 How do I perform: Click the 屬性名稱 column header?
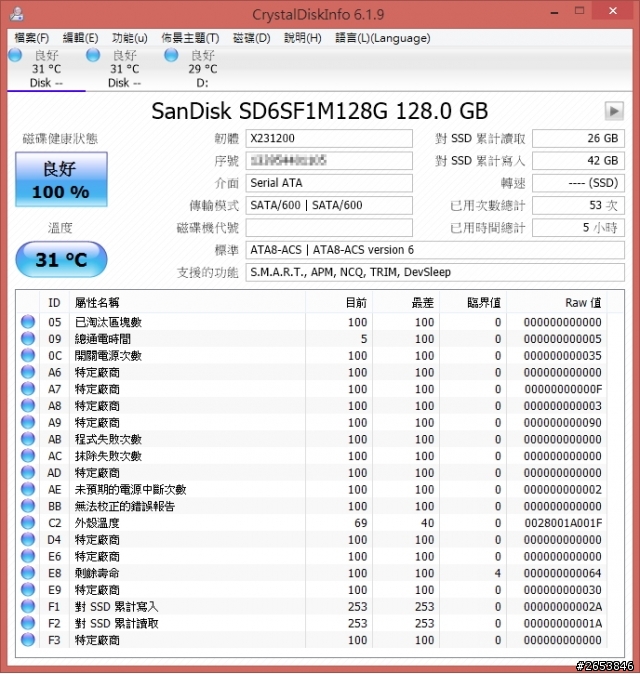[x=187, y=303]
